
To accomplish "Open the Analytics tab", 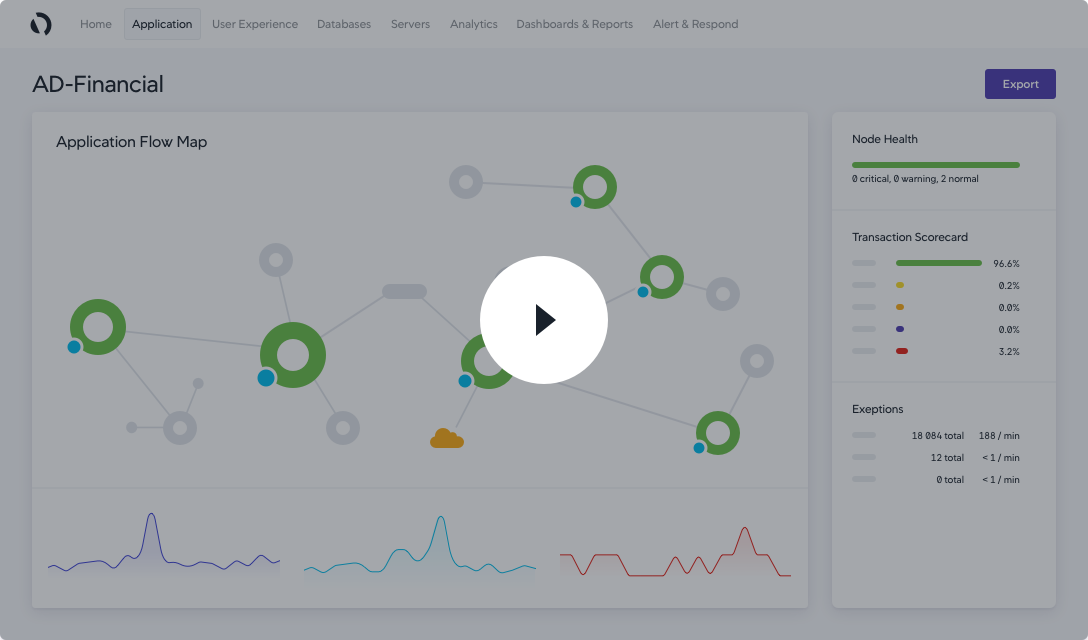I will [474, 24].
